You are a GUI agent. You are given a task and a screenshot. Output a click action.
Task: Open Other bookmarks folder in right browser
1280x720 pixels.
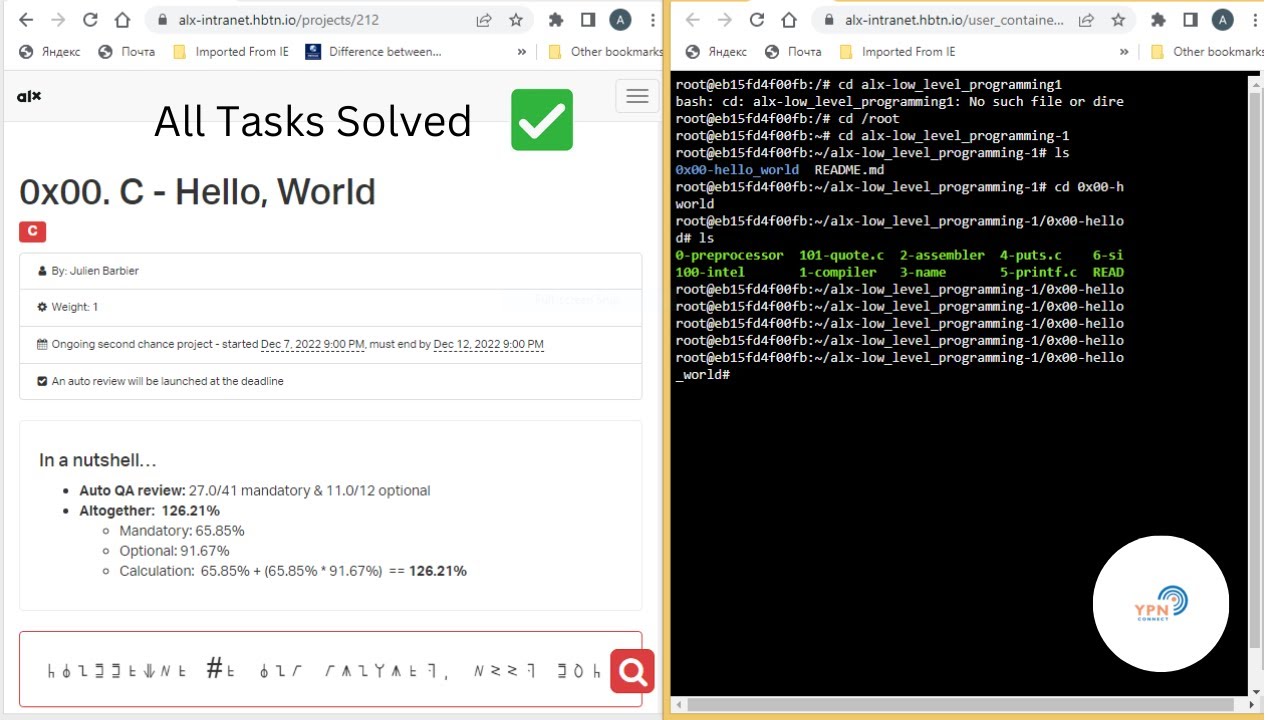tap(1207, 52)
